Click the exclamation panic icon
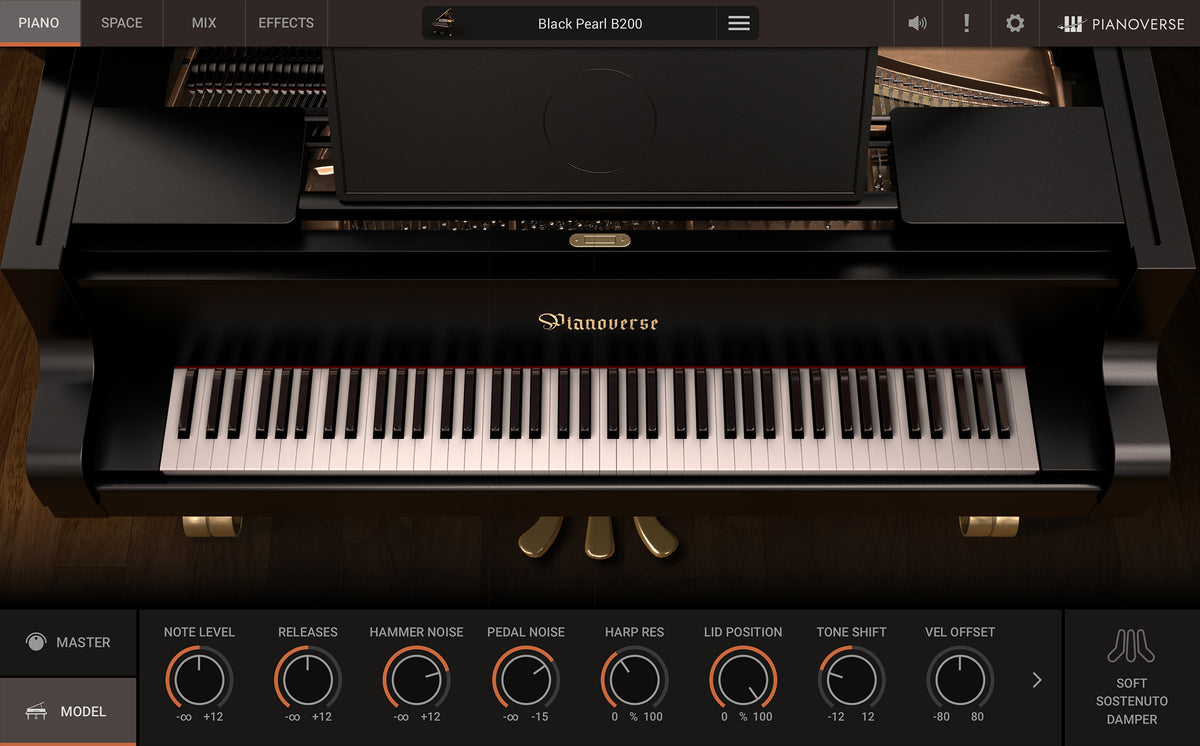The width and height of the screenshot is (1200, 746). coord(966,23)
